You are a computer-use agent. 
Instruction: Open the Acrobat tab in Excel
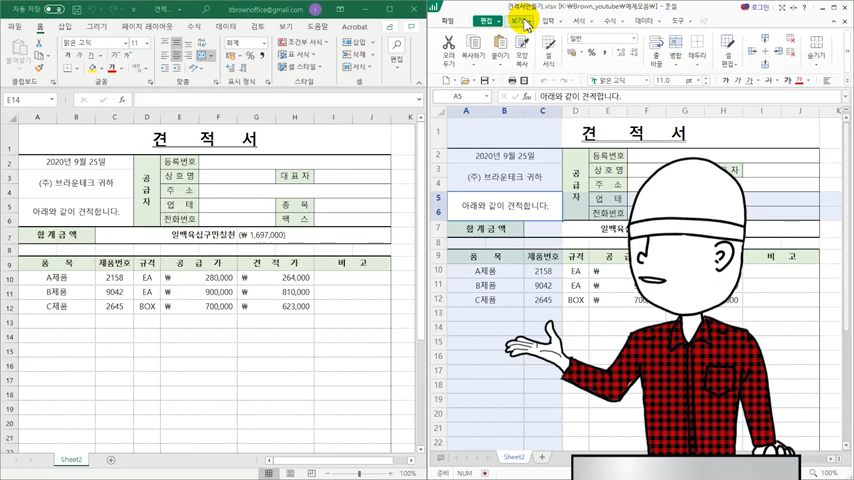click(x=355, y=26)
